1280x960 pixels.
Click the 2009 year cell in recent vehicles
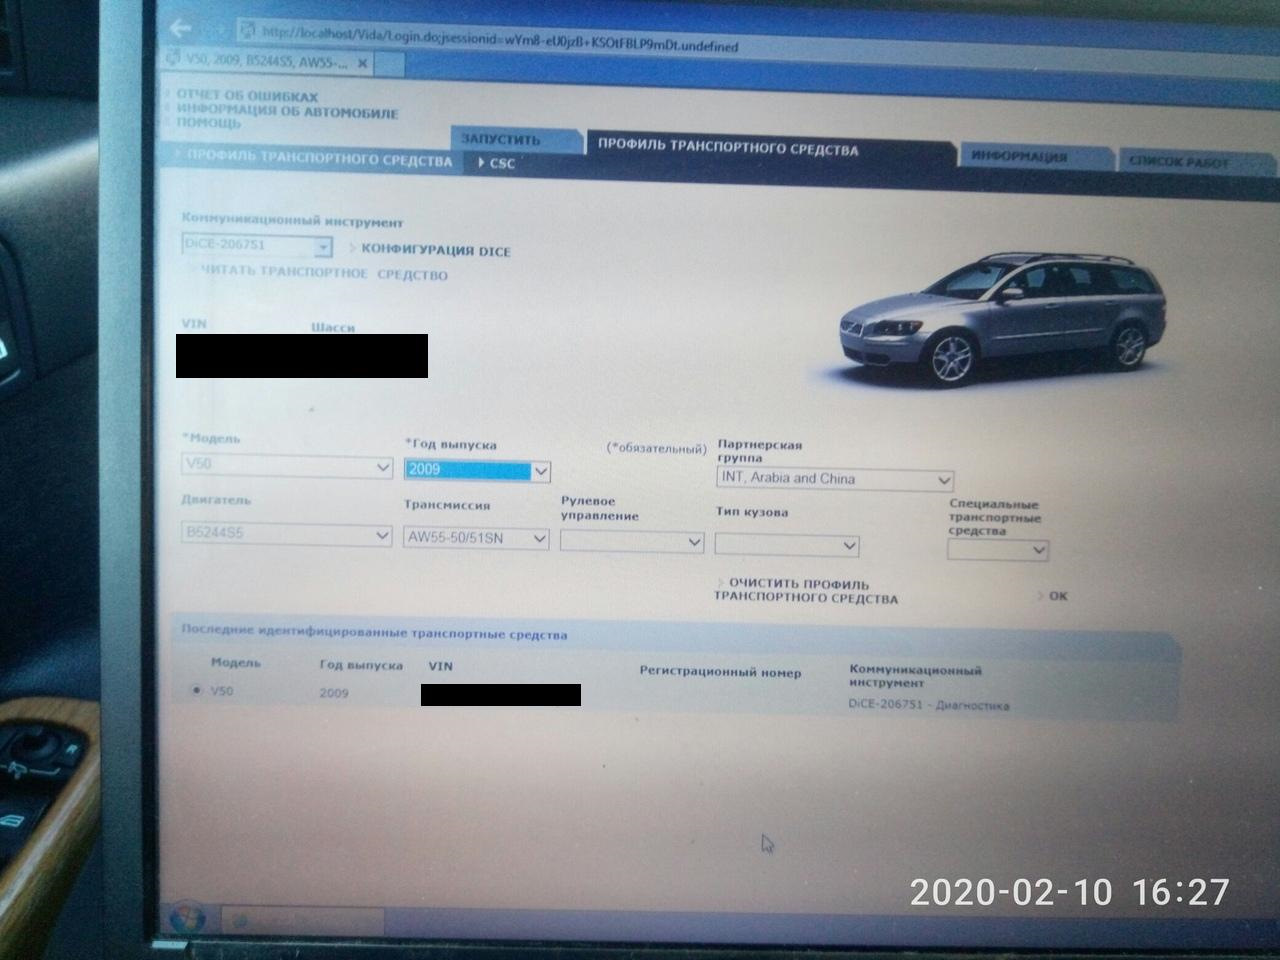point(334,692)
